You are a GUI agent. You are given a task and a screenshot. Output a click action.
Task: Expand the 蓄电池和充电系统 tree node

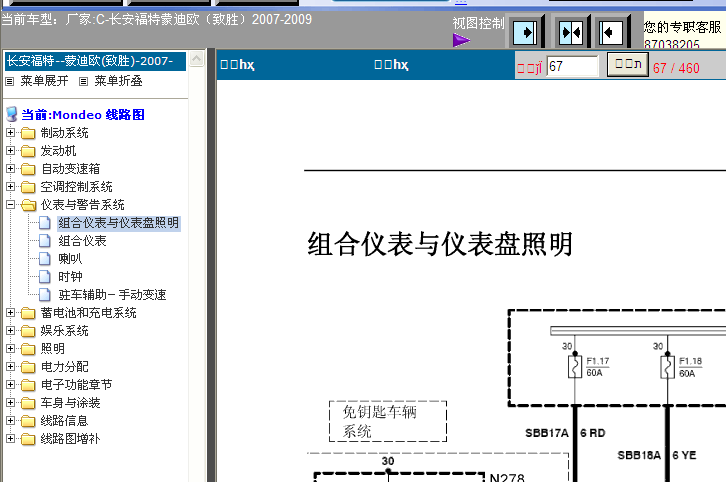tap(10, 313)
